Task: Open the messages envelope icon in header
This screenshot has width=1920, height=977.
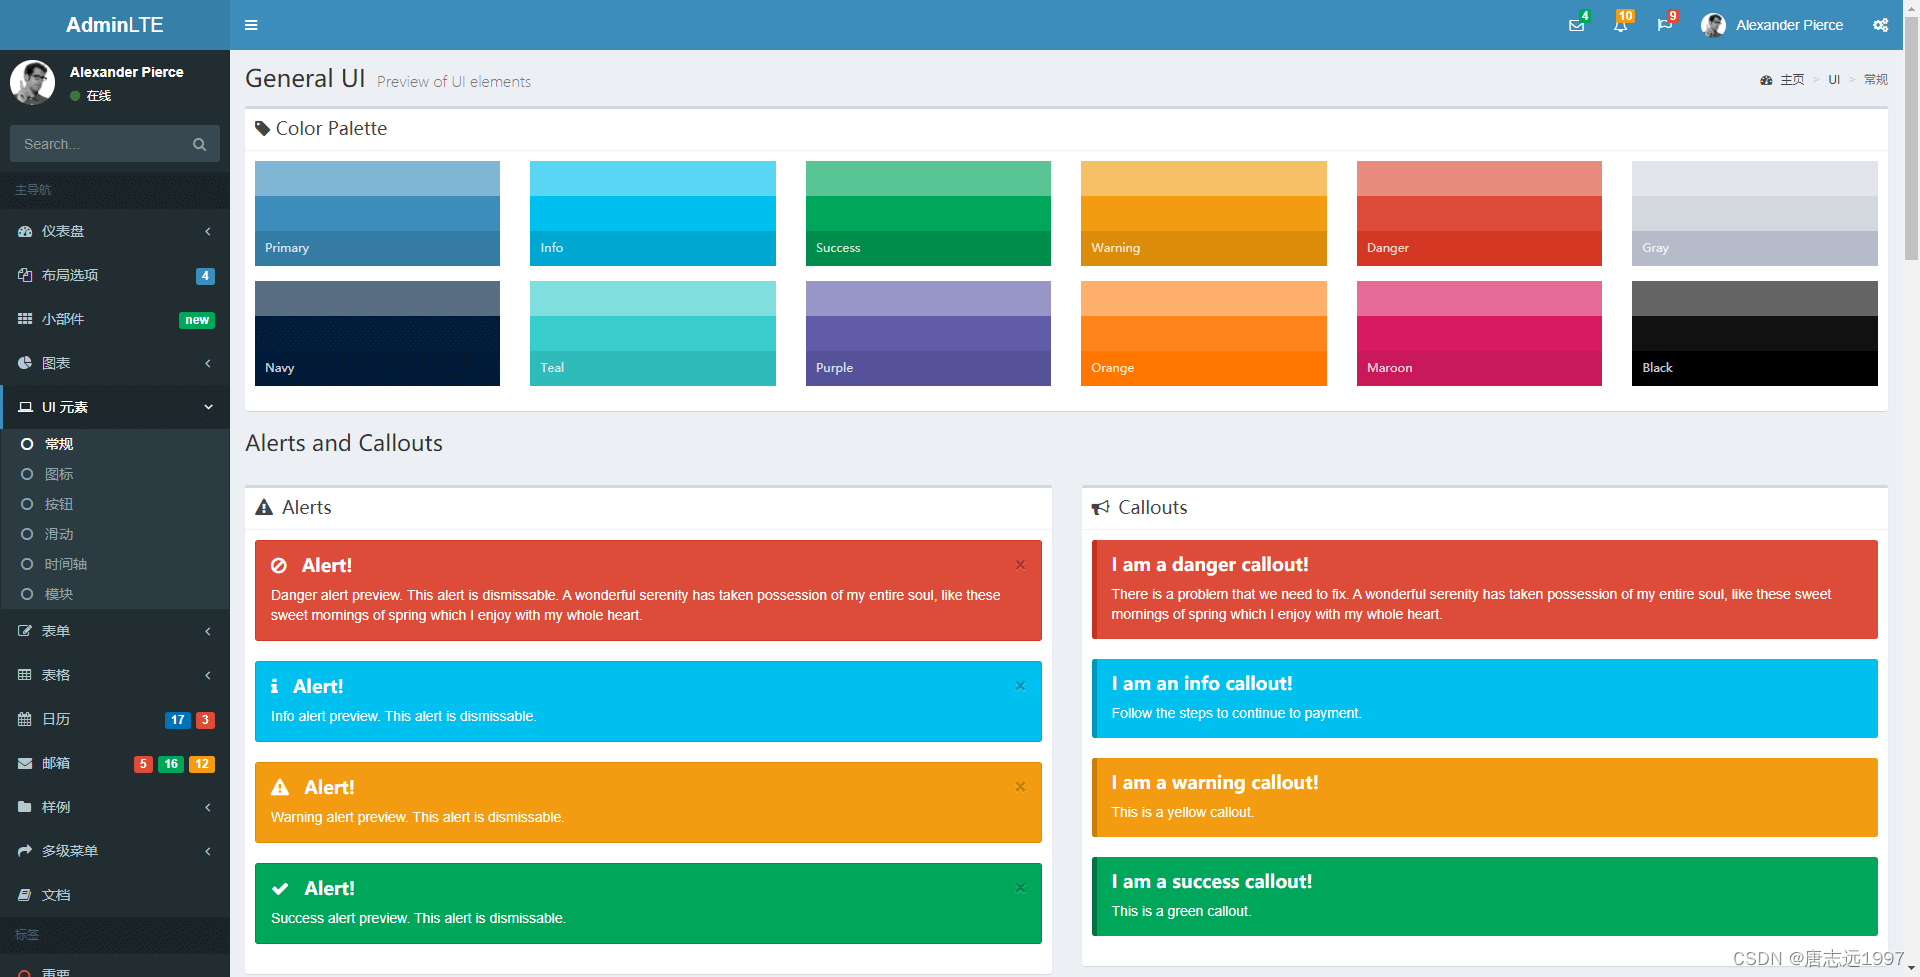Action: tap(1576, 25)
